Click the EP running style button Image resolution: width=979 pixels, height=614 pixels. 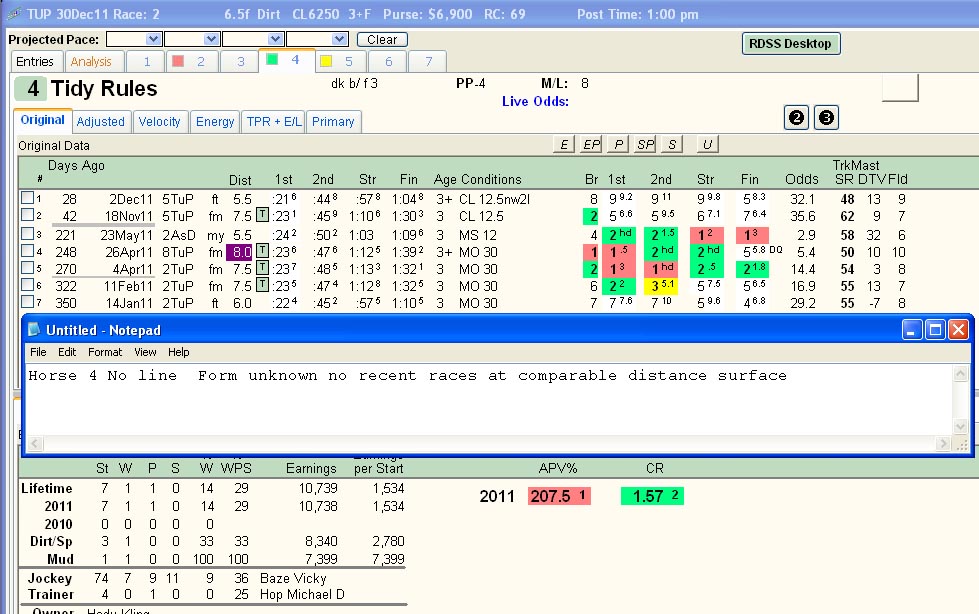[591, 144]
